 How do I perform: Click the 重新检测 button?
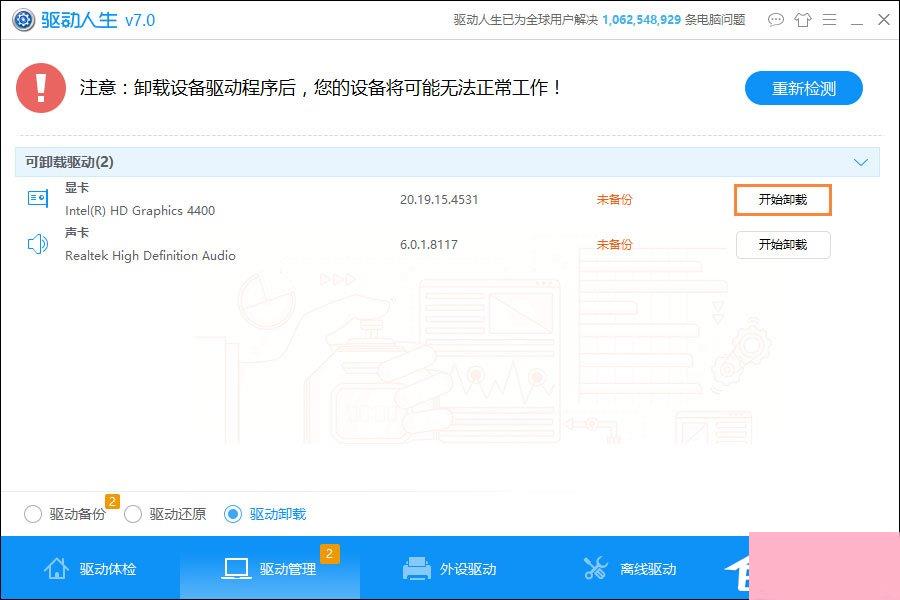pyautogui.click(x=804, y=88)
